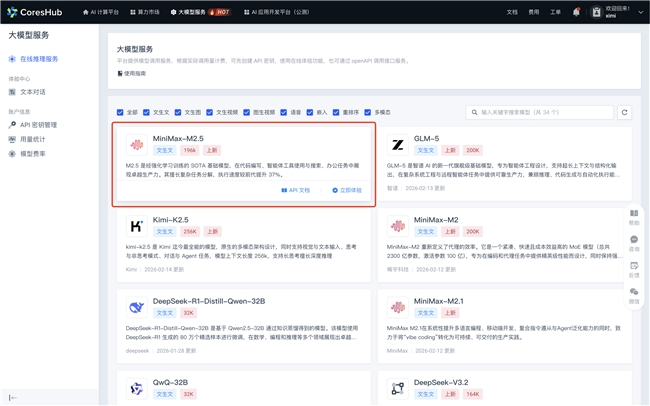The height and width of the screenshot is (406, 650).
Task: Collapse the left sidebar
Action: pos(13,397)
